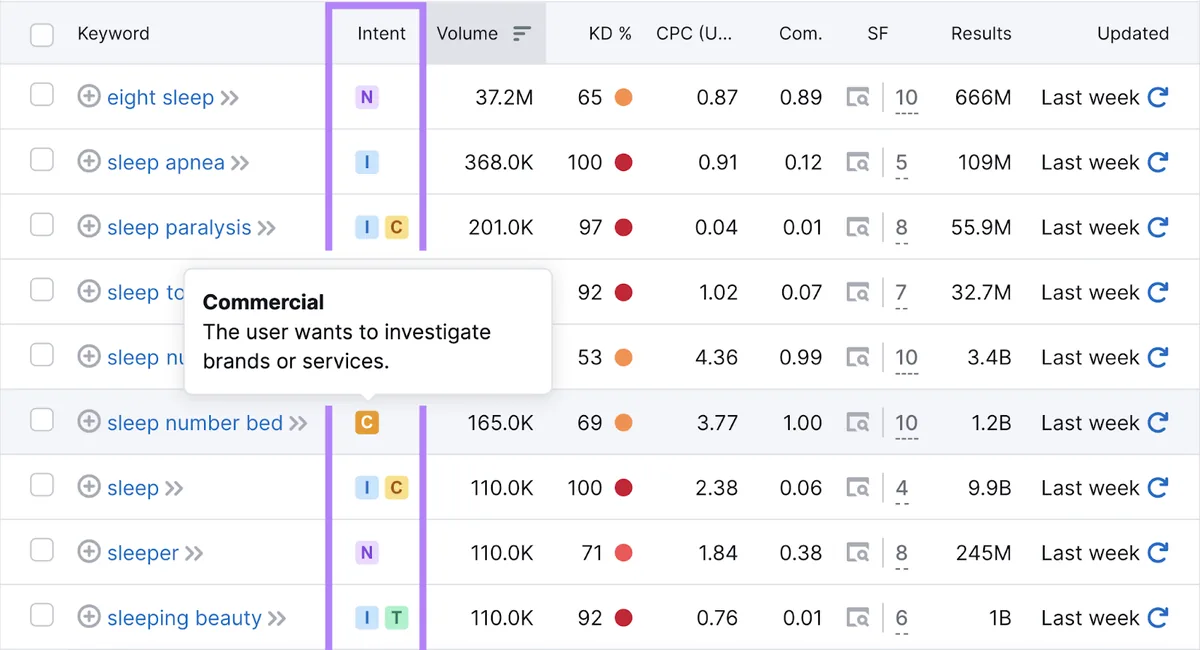This screenshot has width=1200, height=650.
Task: Click SF count 10 for 'eight sleep'
Action: 906,98
